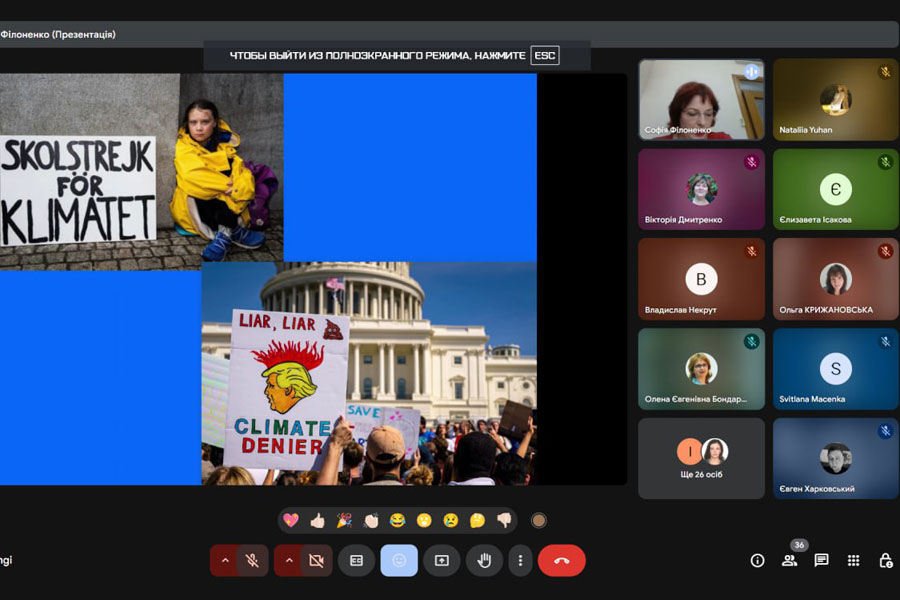Image resolution: width=900 pixels, height=600 pixels.
Task: Raise your hand
Action: pyautogui.click(x=484, y=560)
